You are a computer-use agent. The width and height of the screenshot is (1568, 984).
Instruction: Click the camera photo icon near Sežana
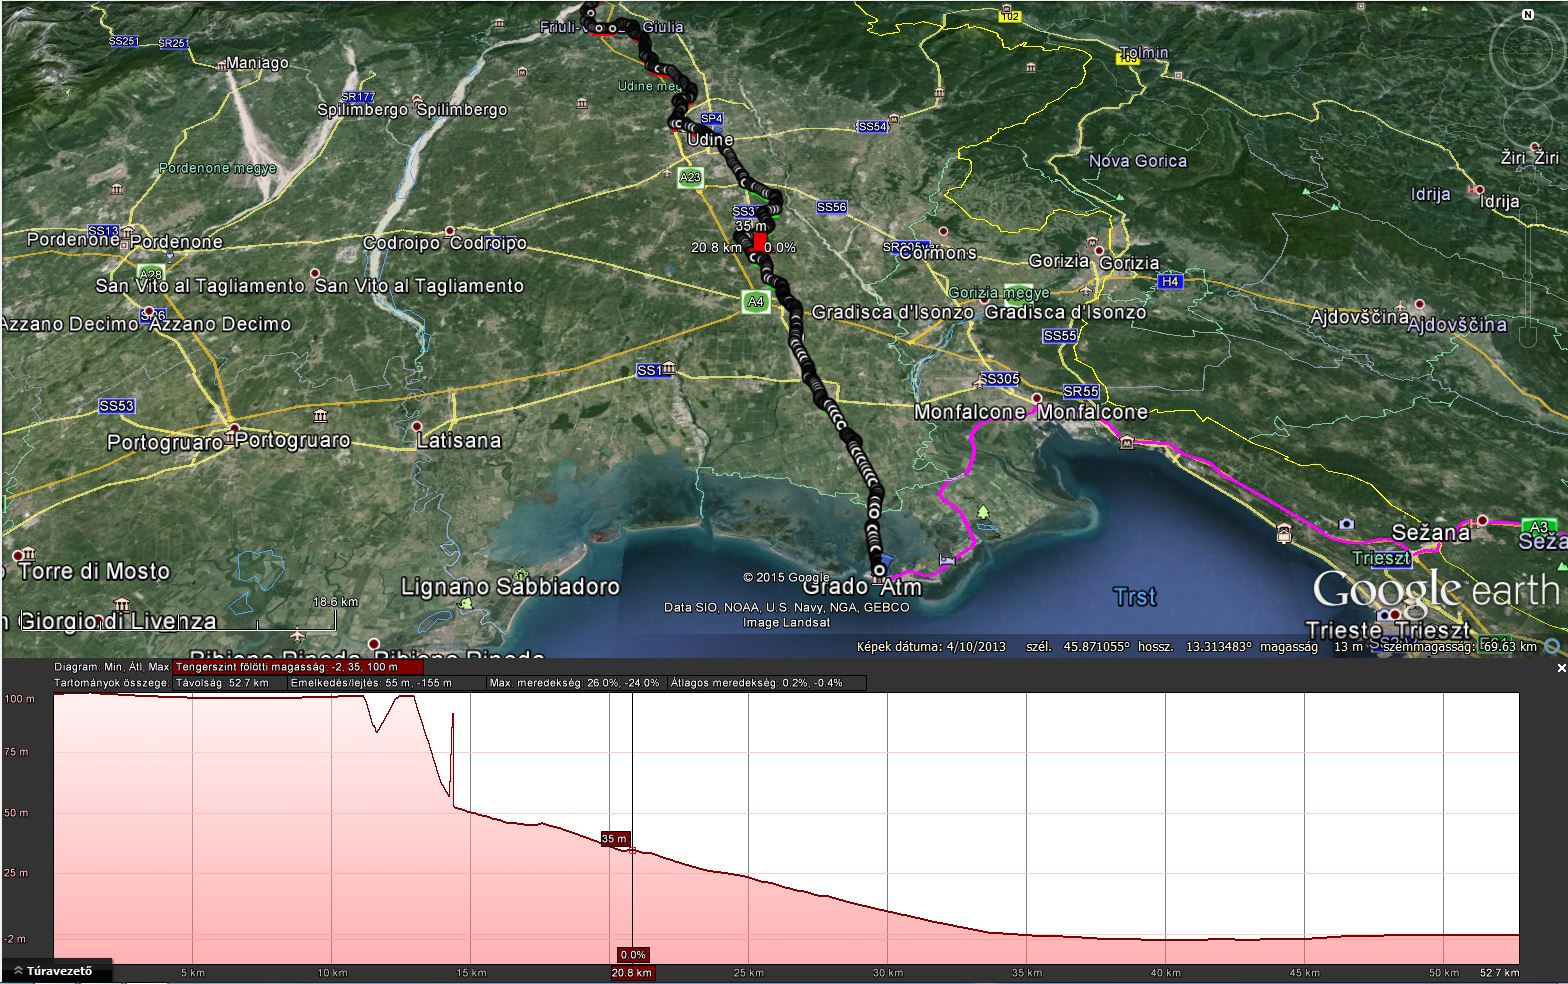click(x=1346, y=524)
